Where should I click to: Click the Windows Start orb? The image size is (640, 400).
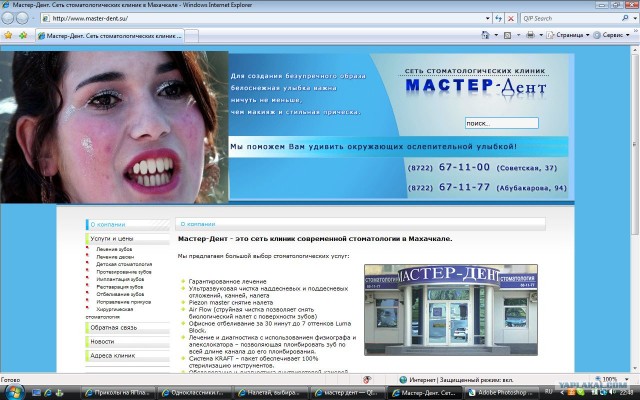coord(13,392)
